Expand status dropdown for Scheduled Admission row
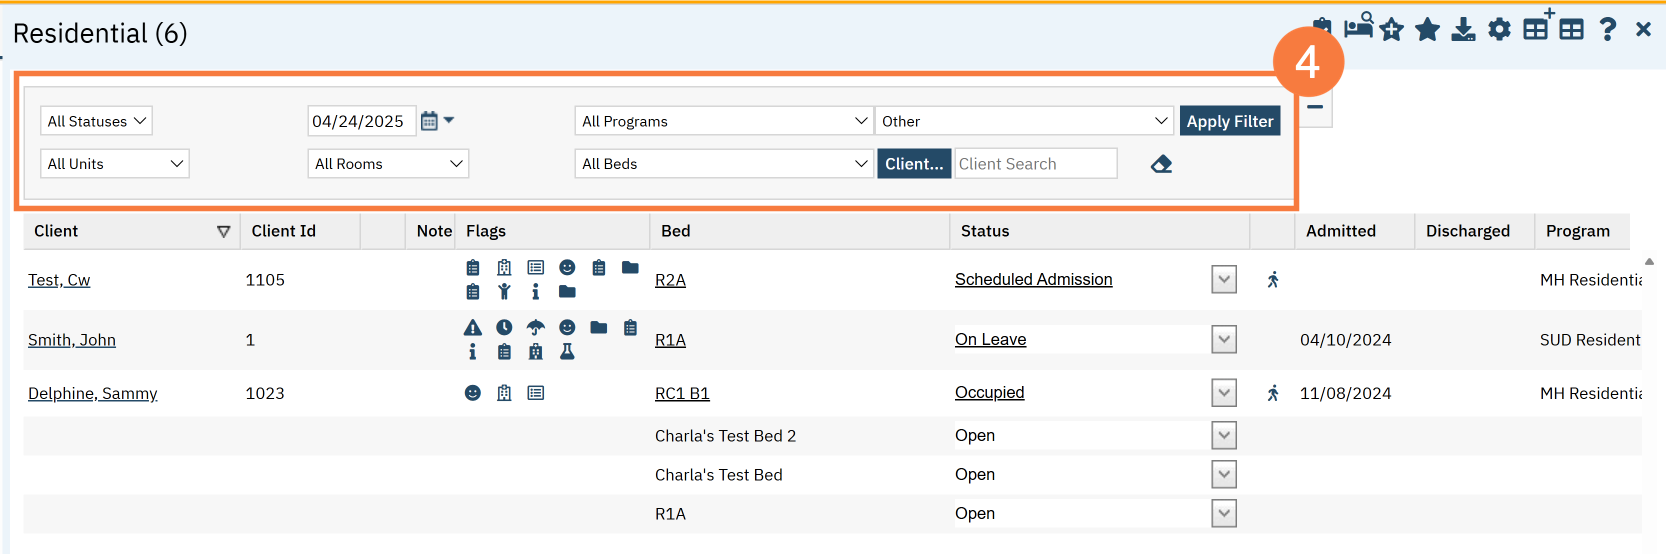The image size is (1666, 554). click(1224, 280)
